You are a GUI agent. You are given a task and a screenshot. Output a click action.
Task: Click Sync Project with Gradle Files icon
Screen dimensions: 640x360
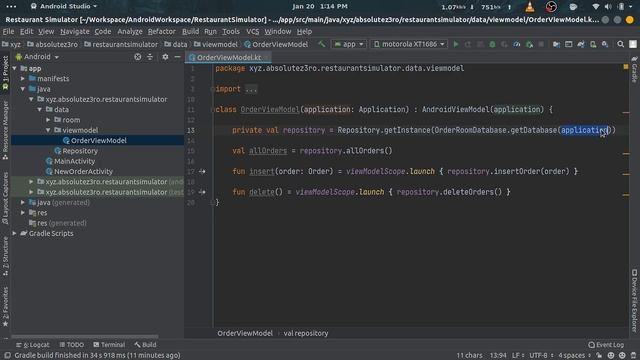click(581, 44)
